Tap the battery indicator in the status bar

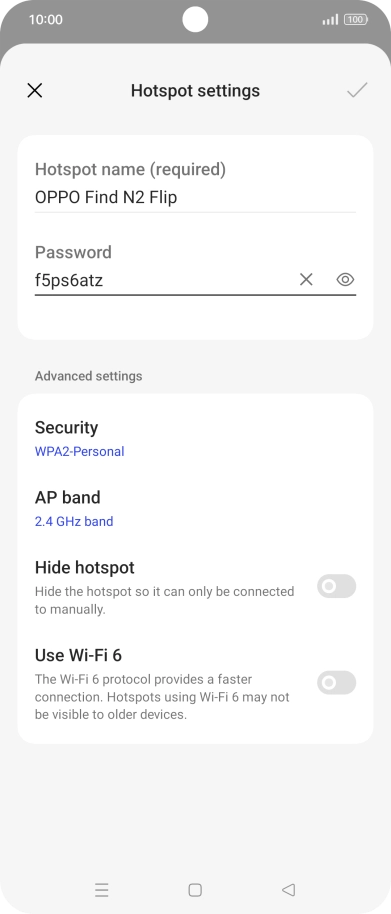coord(355,20)
